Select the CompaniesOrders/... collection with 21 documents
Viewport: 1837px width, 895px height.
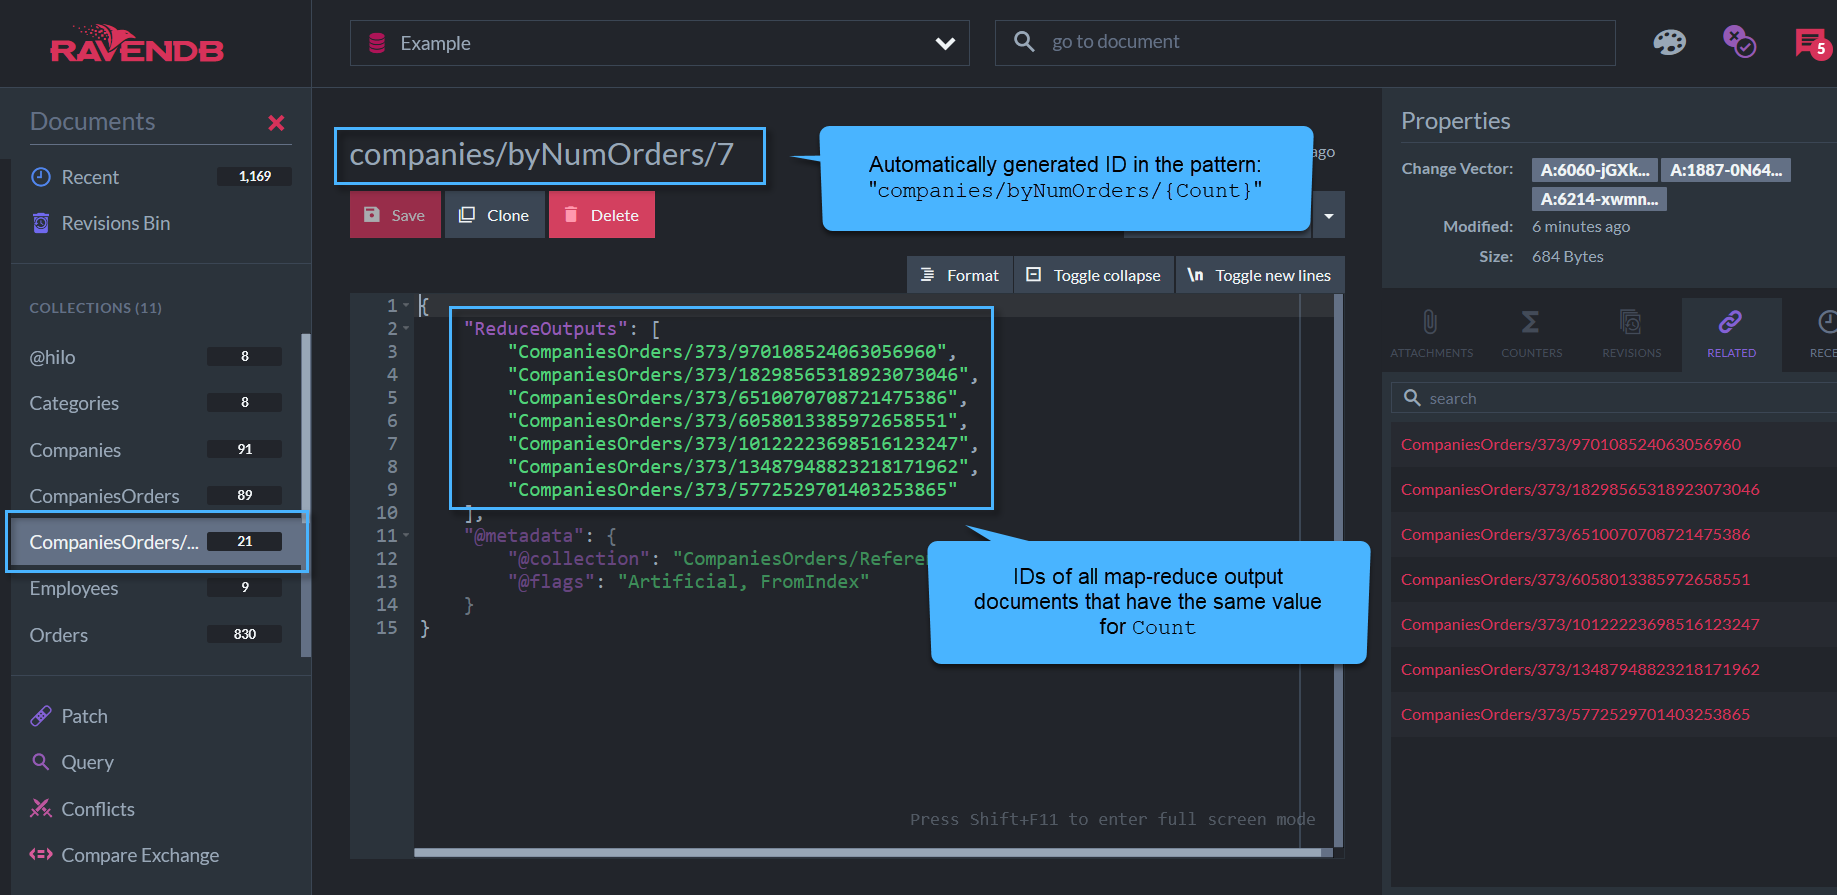[x=156, y=542]
